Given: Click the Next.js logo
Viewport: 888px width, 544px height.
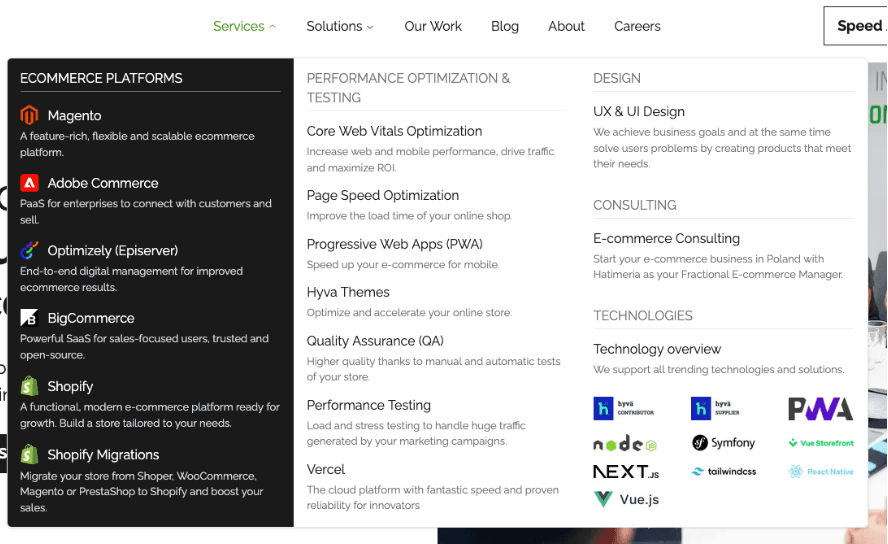Looking at the screenshot, I should 626,471.
